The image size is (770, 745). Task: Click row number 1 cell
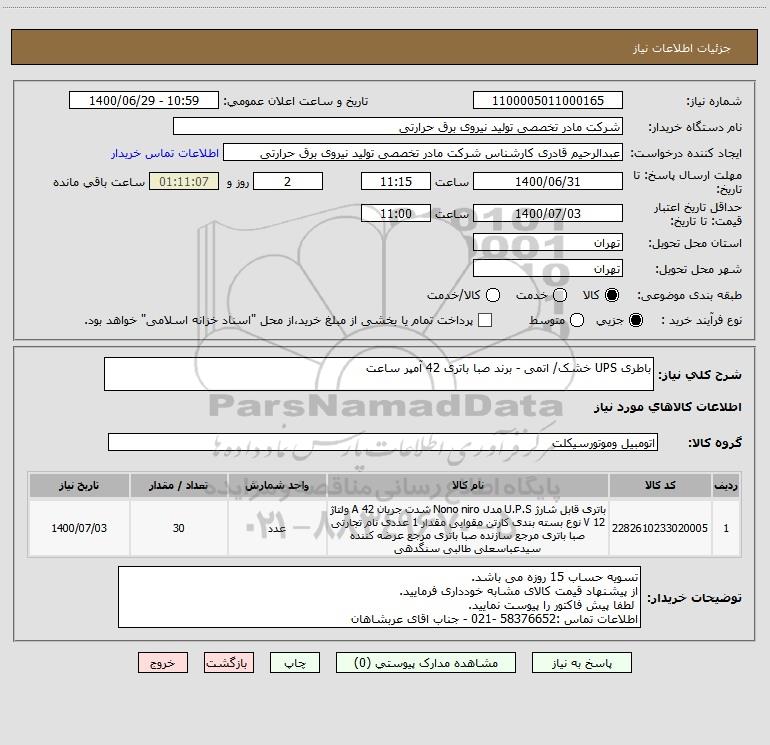[726, 528]
